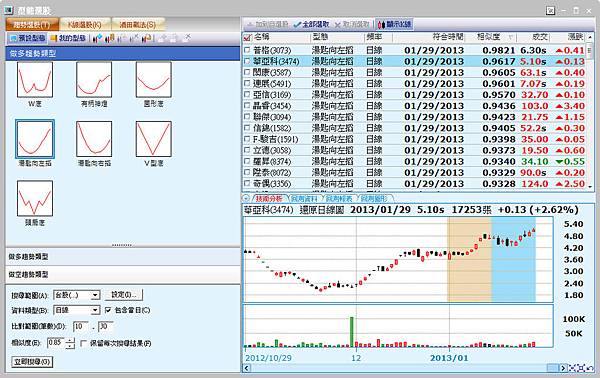The height and width of the screenshot is (378, 600).
Task: Open the 技術分析 tab
Action: click(x=269, y=199)
